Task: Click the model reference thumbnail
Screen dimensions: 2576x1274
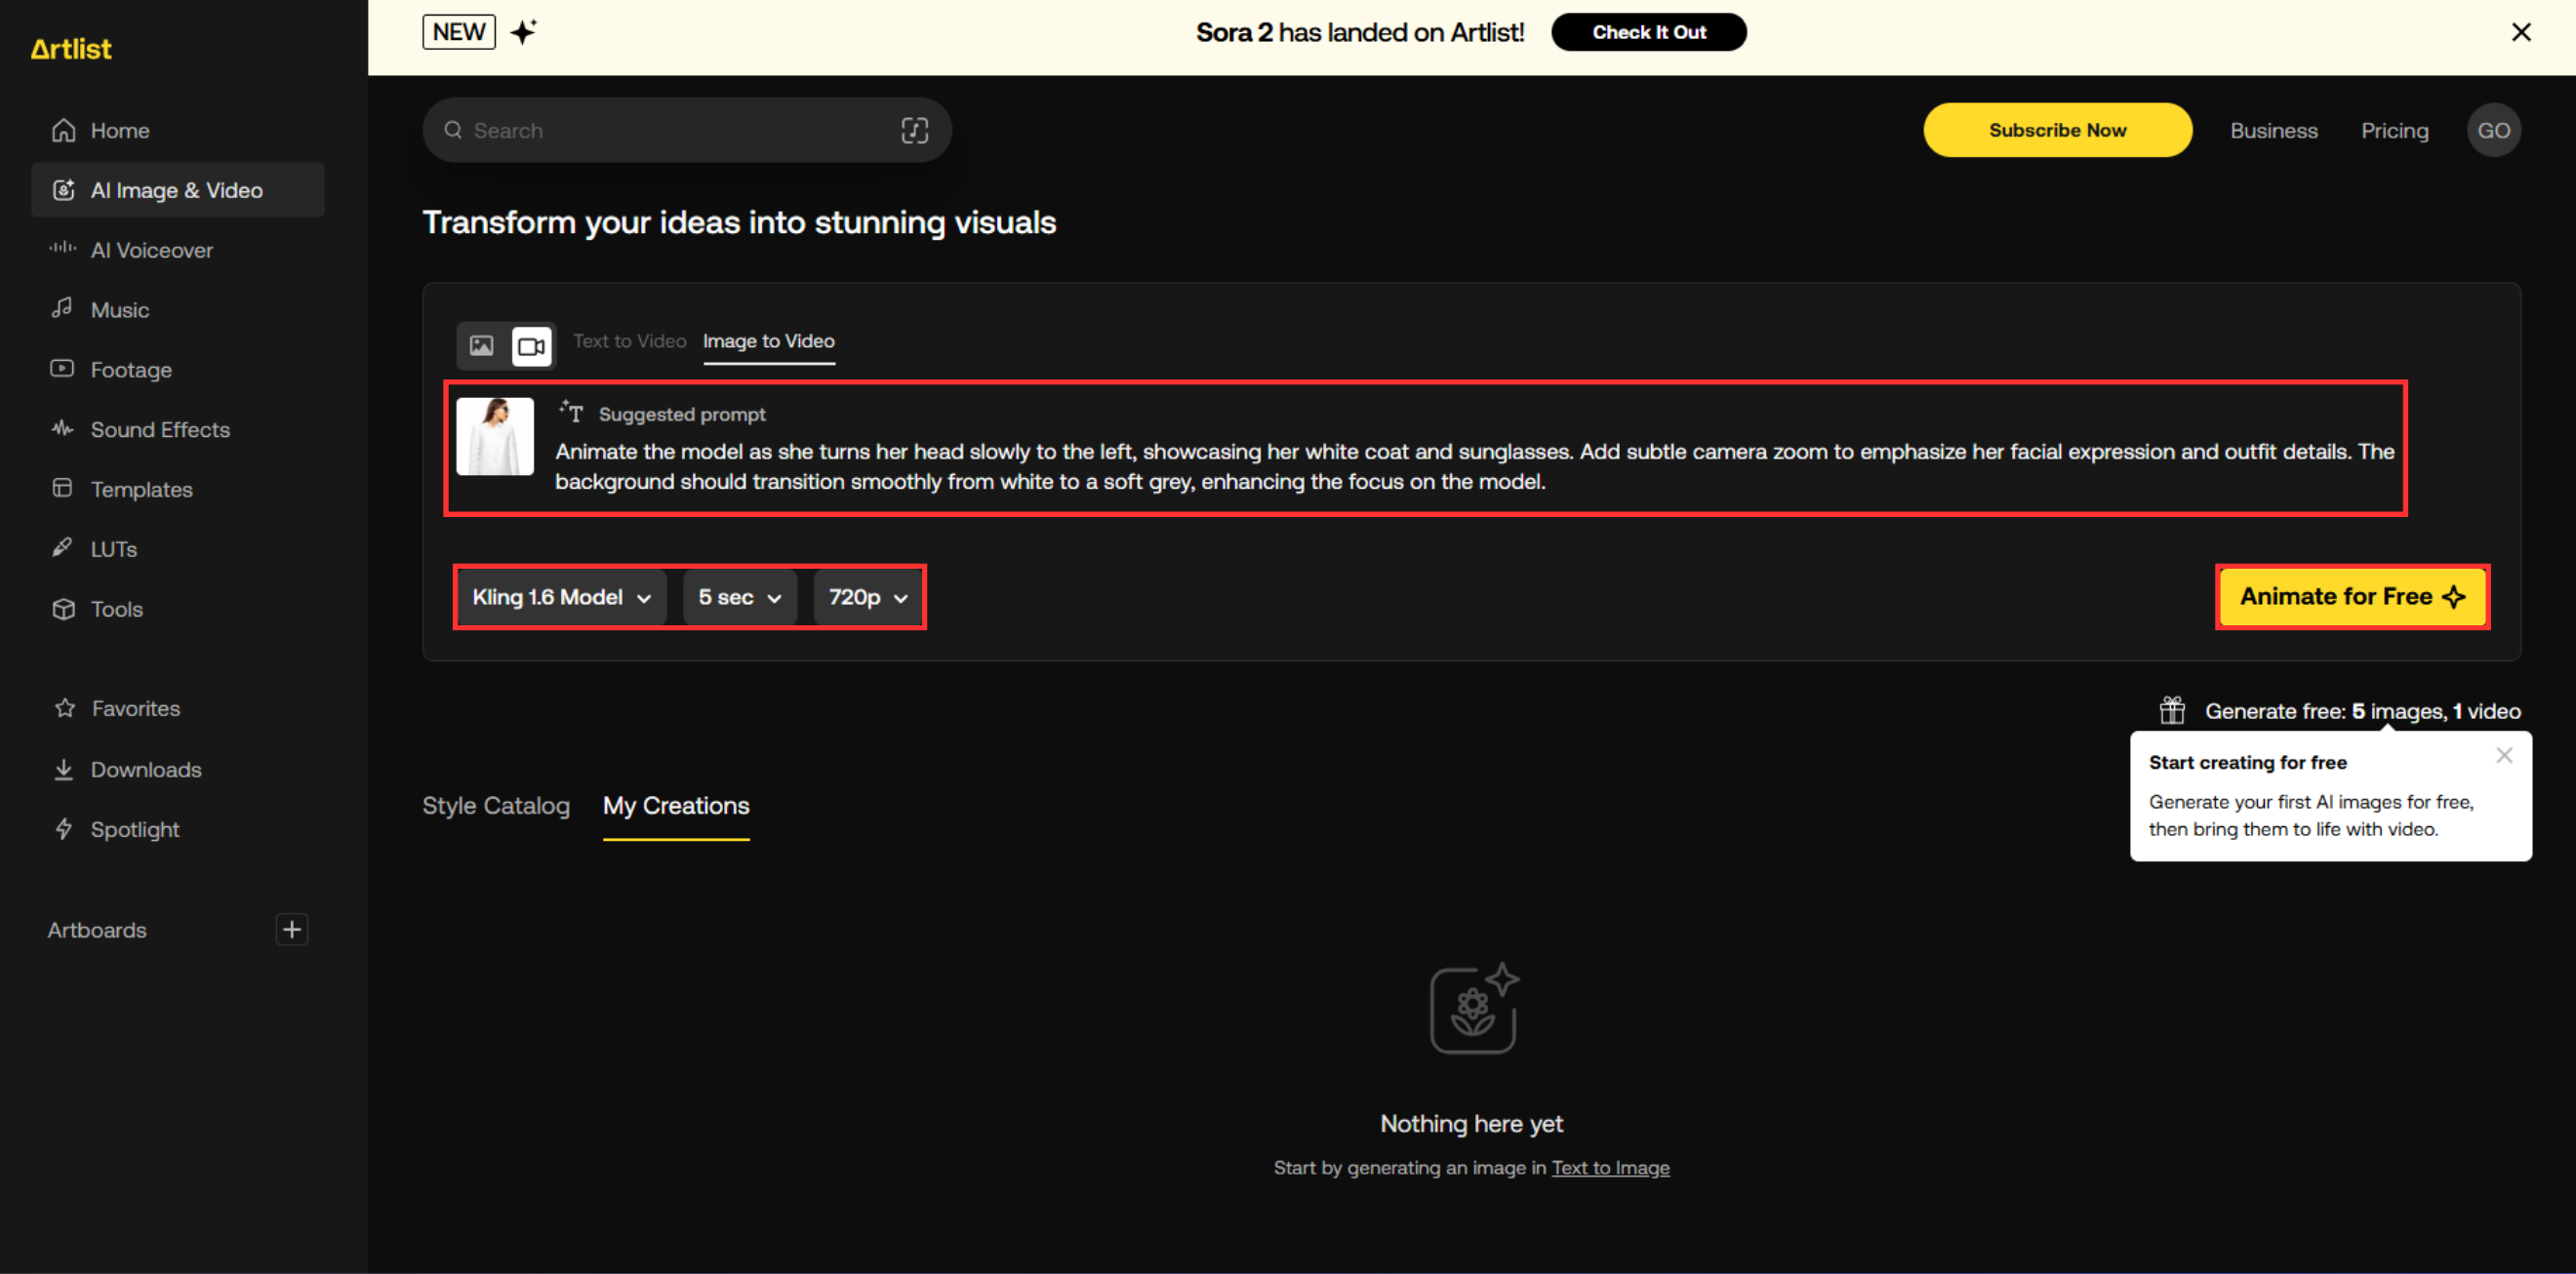Action: click(495, 436)
